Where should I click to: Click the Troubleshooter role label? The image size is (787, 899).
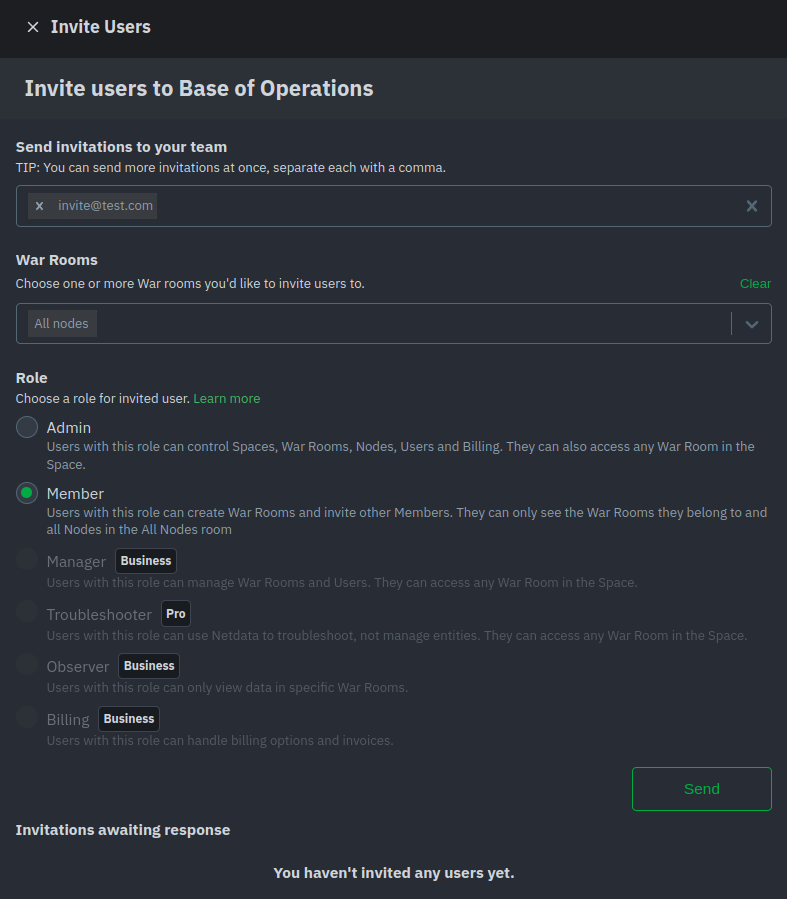pyautogui.click(x=99, y=615)
